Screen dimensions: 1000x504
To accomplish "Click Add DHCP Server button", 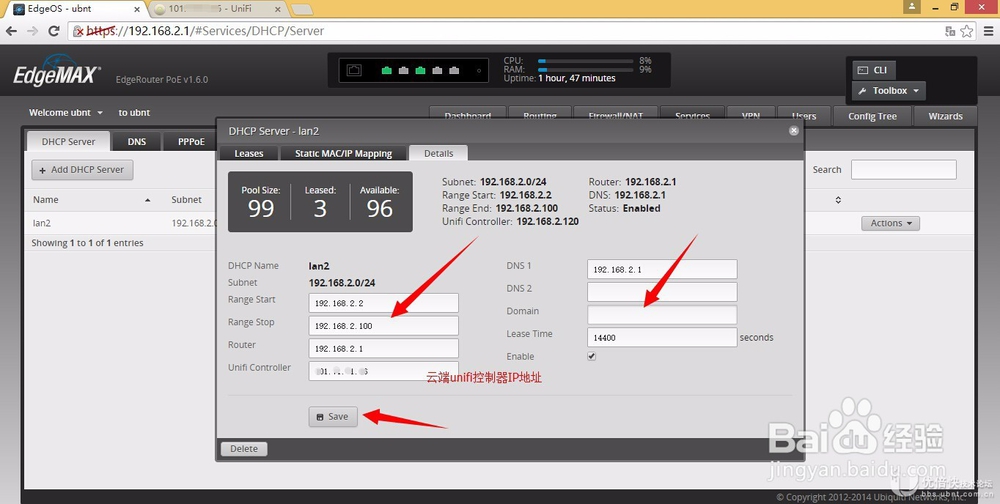I will point(82,170).
